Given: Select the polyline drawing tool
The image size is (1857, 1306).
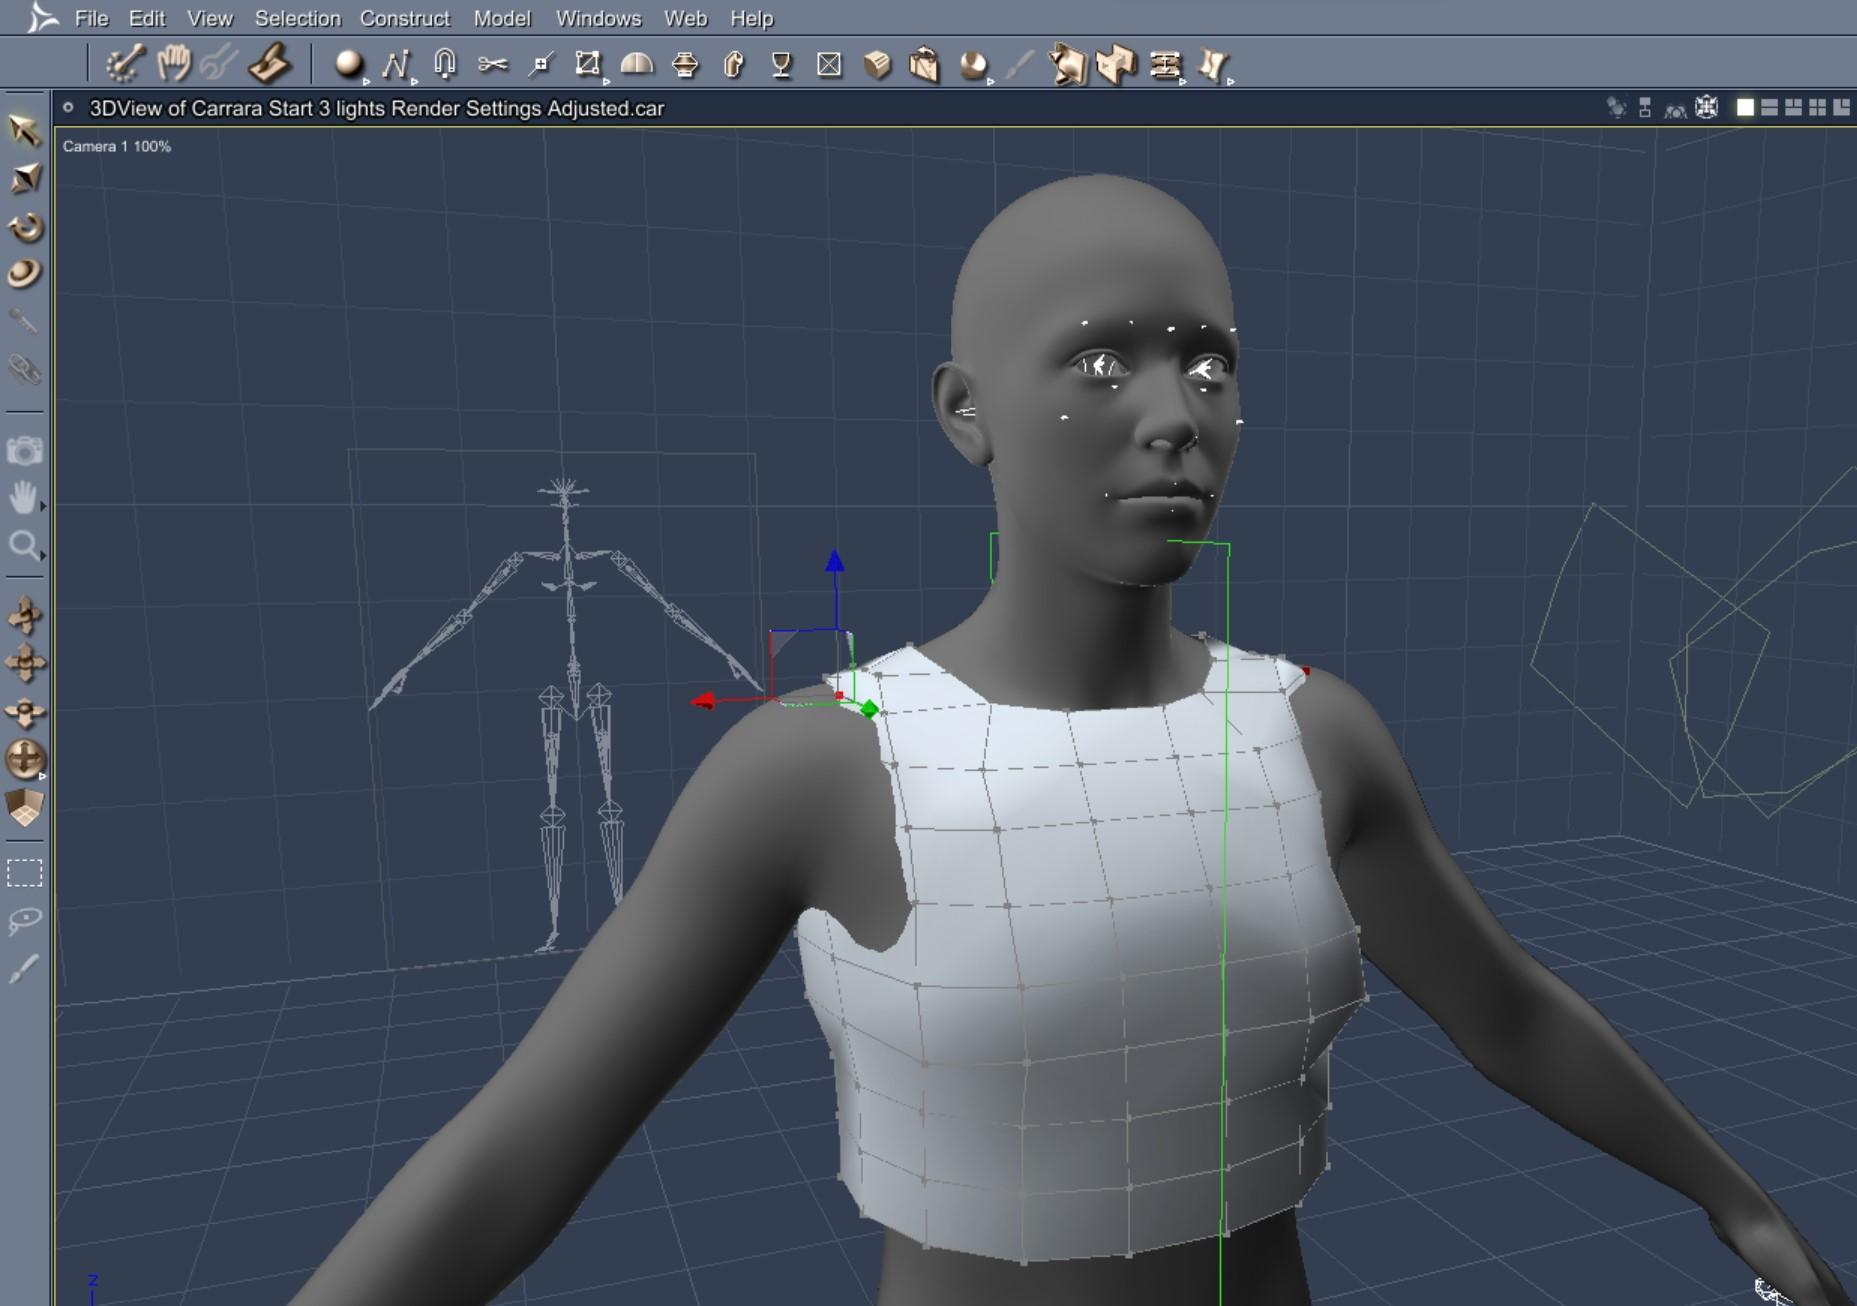Looking at the screenshot, I should coord(395,65).
